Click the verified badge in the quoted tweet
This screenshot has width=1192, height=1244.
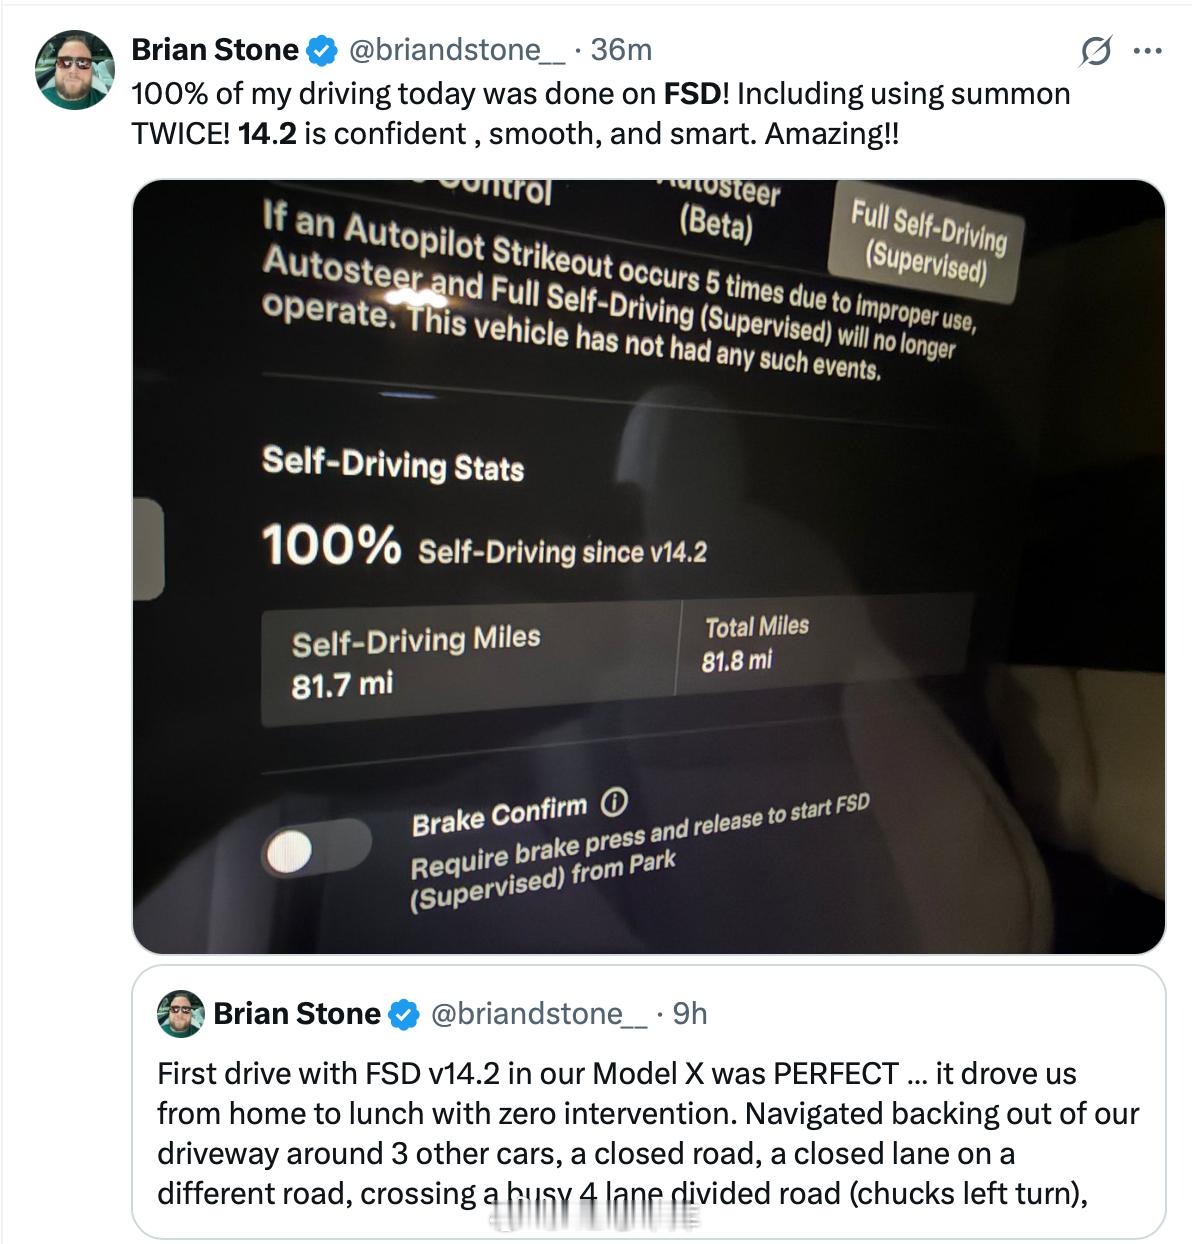[403, 1014]
